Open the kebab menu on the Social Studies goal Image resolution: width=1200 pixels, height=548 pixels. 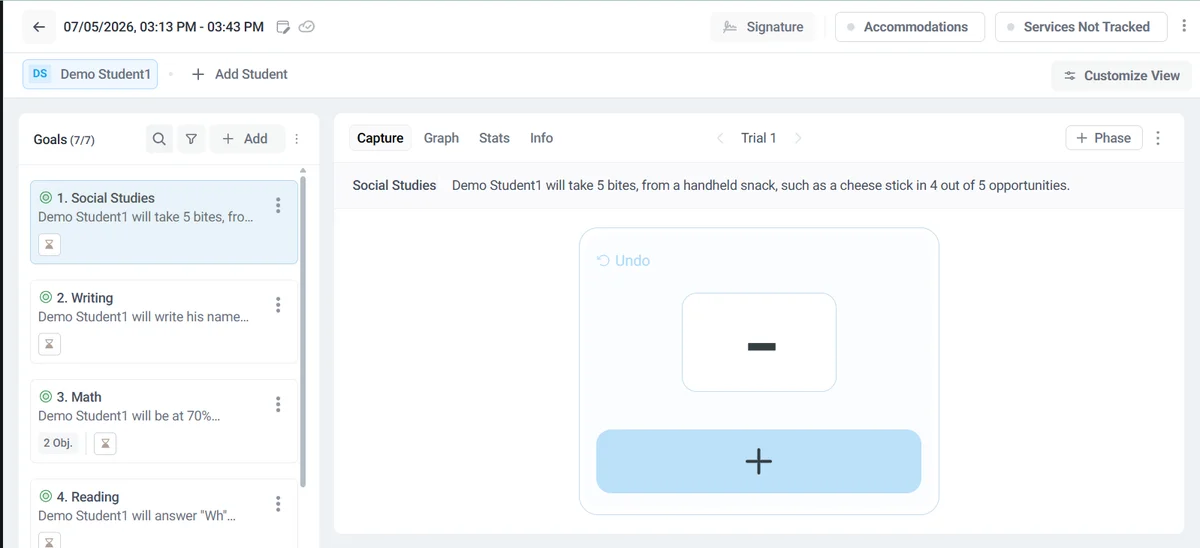click(278, 205)
